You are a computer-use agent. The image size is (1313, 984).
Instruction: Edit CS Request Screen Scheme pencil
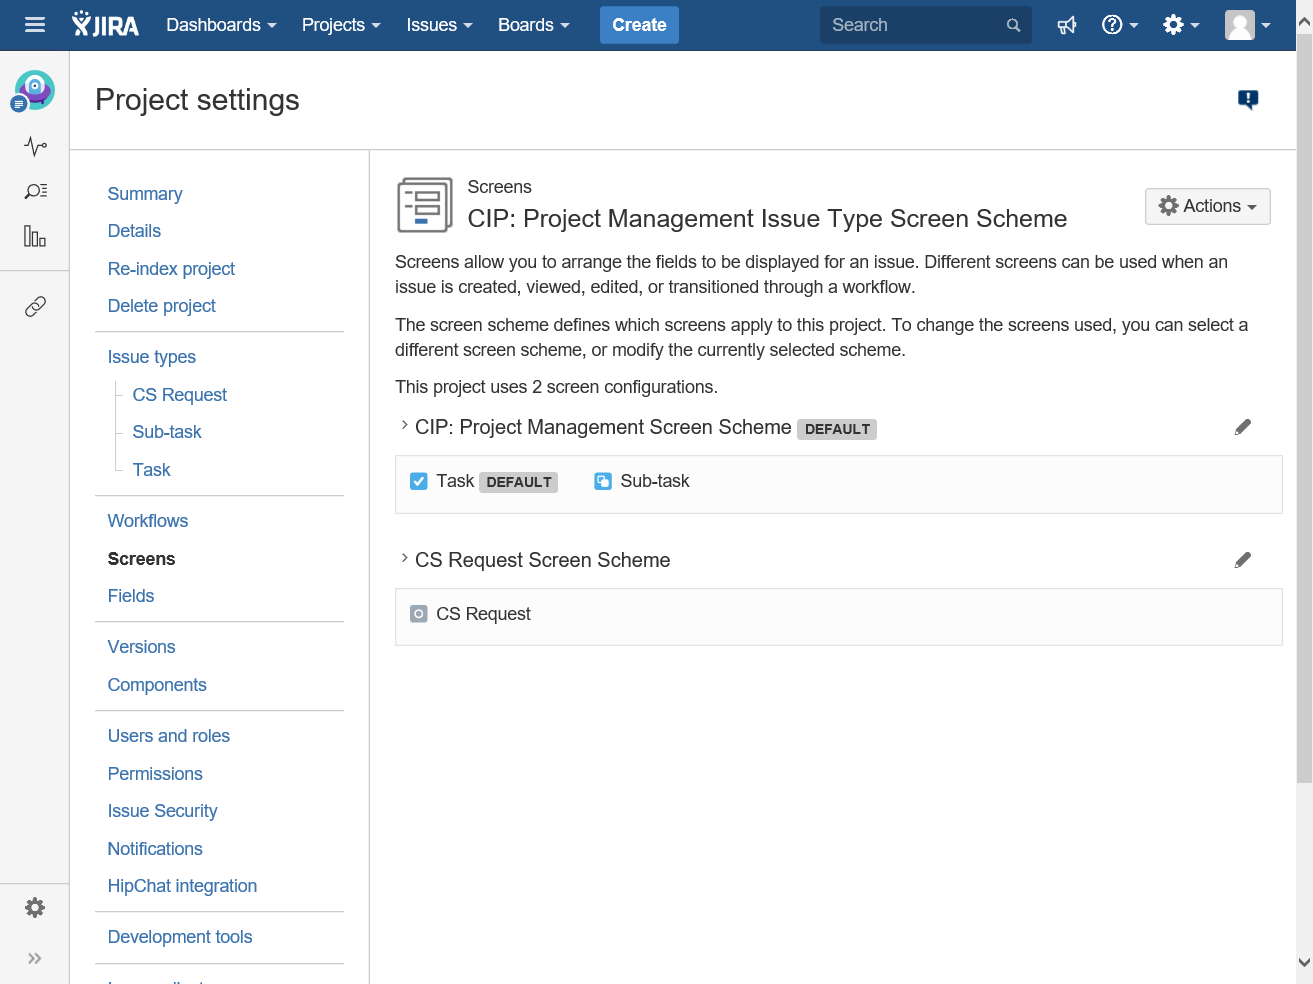1243,560
